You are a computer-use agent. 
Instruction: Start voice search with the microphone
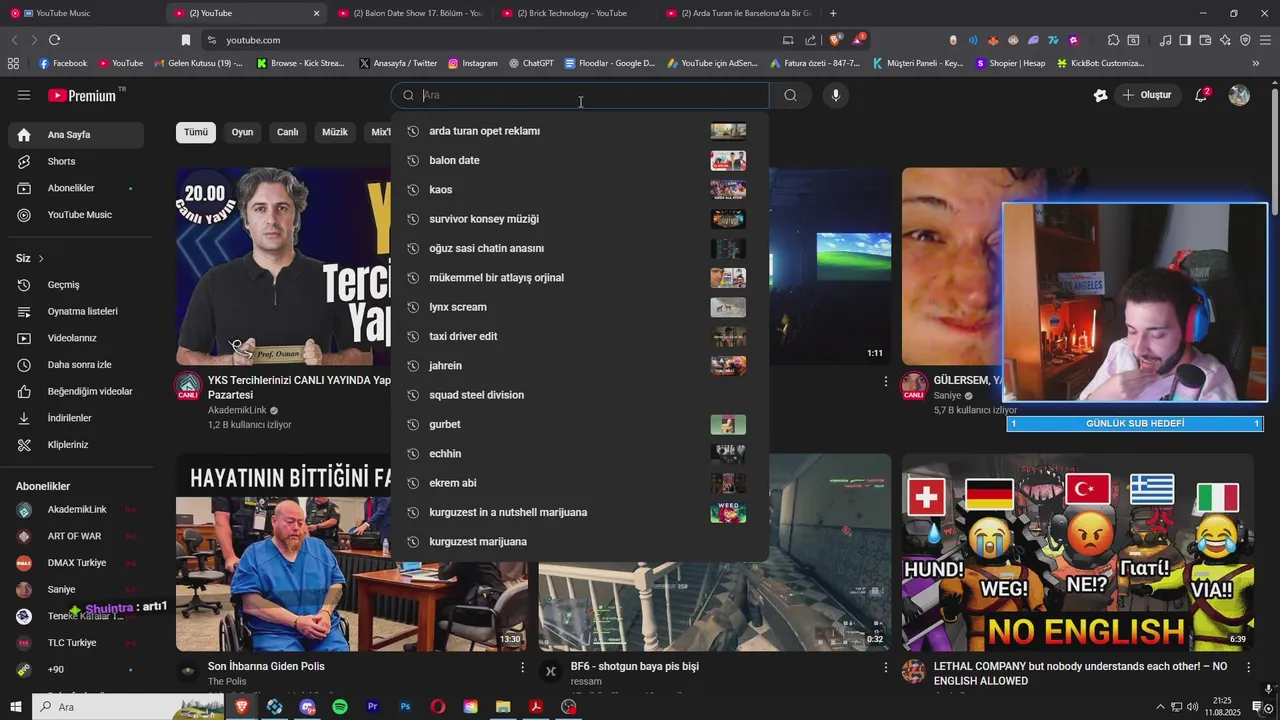pyautogui.click(x=836, y=95)
